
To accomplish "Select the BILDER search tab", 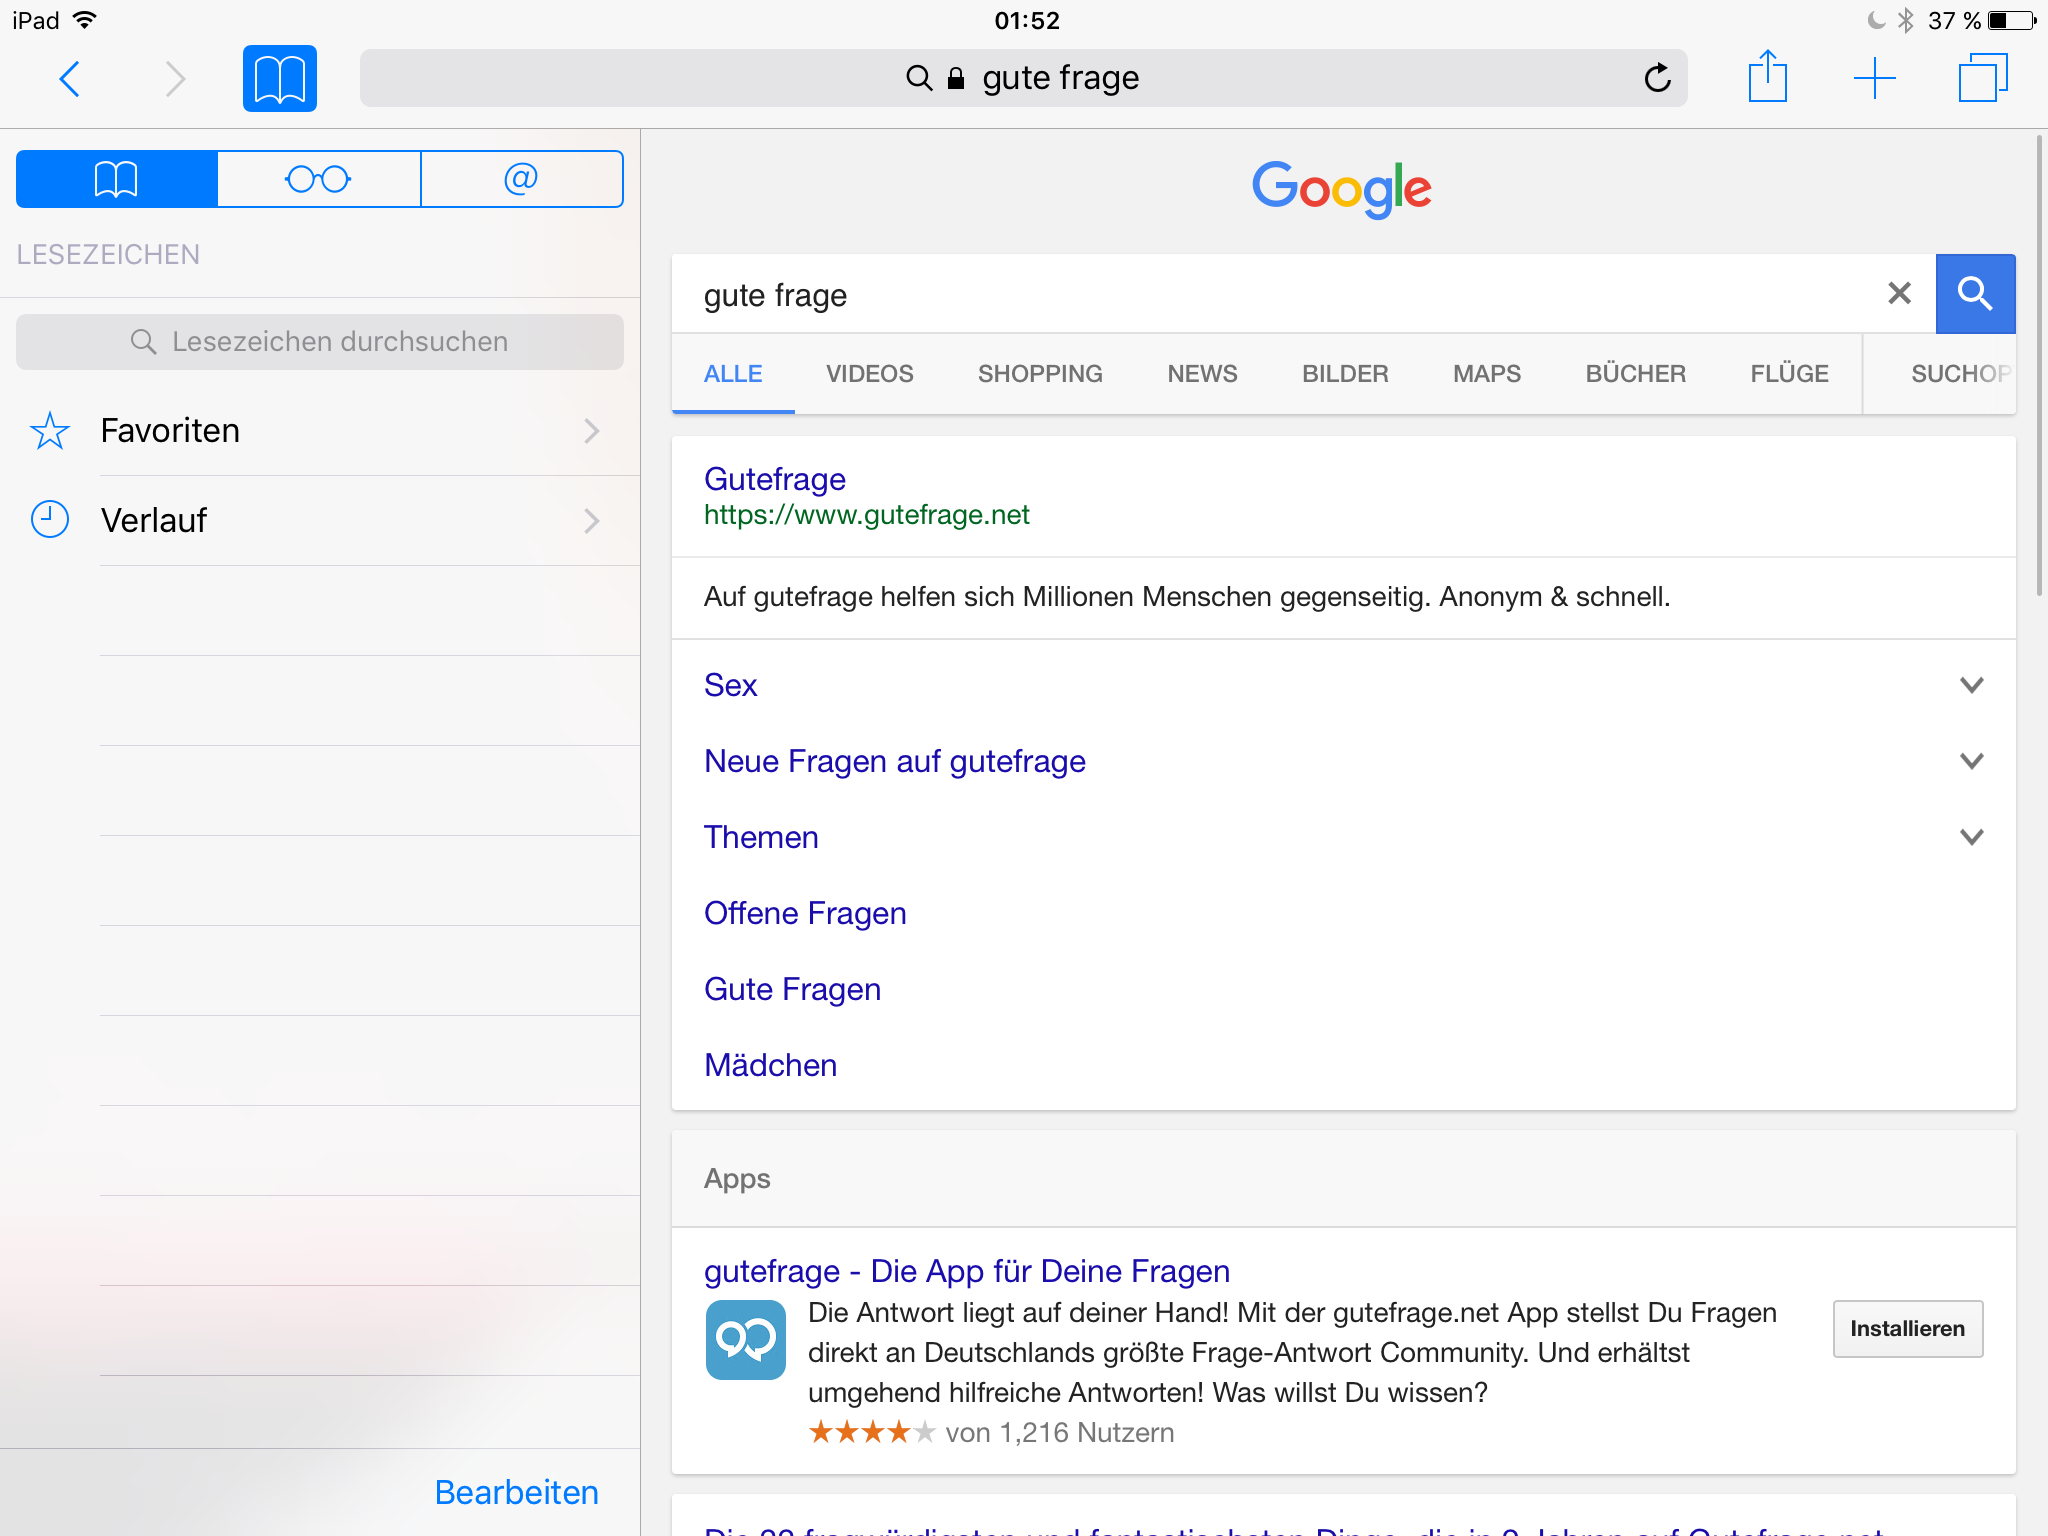I will click(1345, 374).
